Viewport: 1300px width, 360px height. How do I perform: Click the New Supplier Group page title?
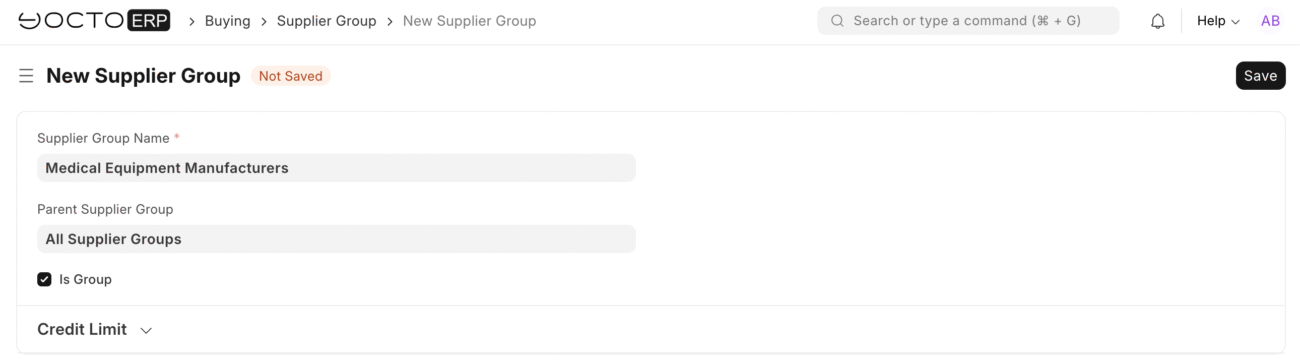pyautogui.click(x=143, y=76)
